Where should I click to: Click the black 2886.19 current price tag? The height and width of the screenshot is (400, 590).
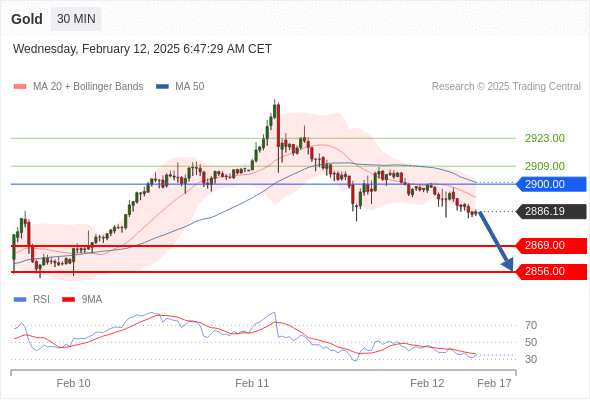click(x=552, y=211)
